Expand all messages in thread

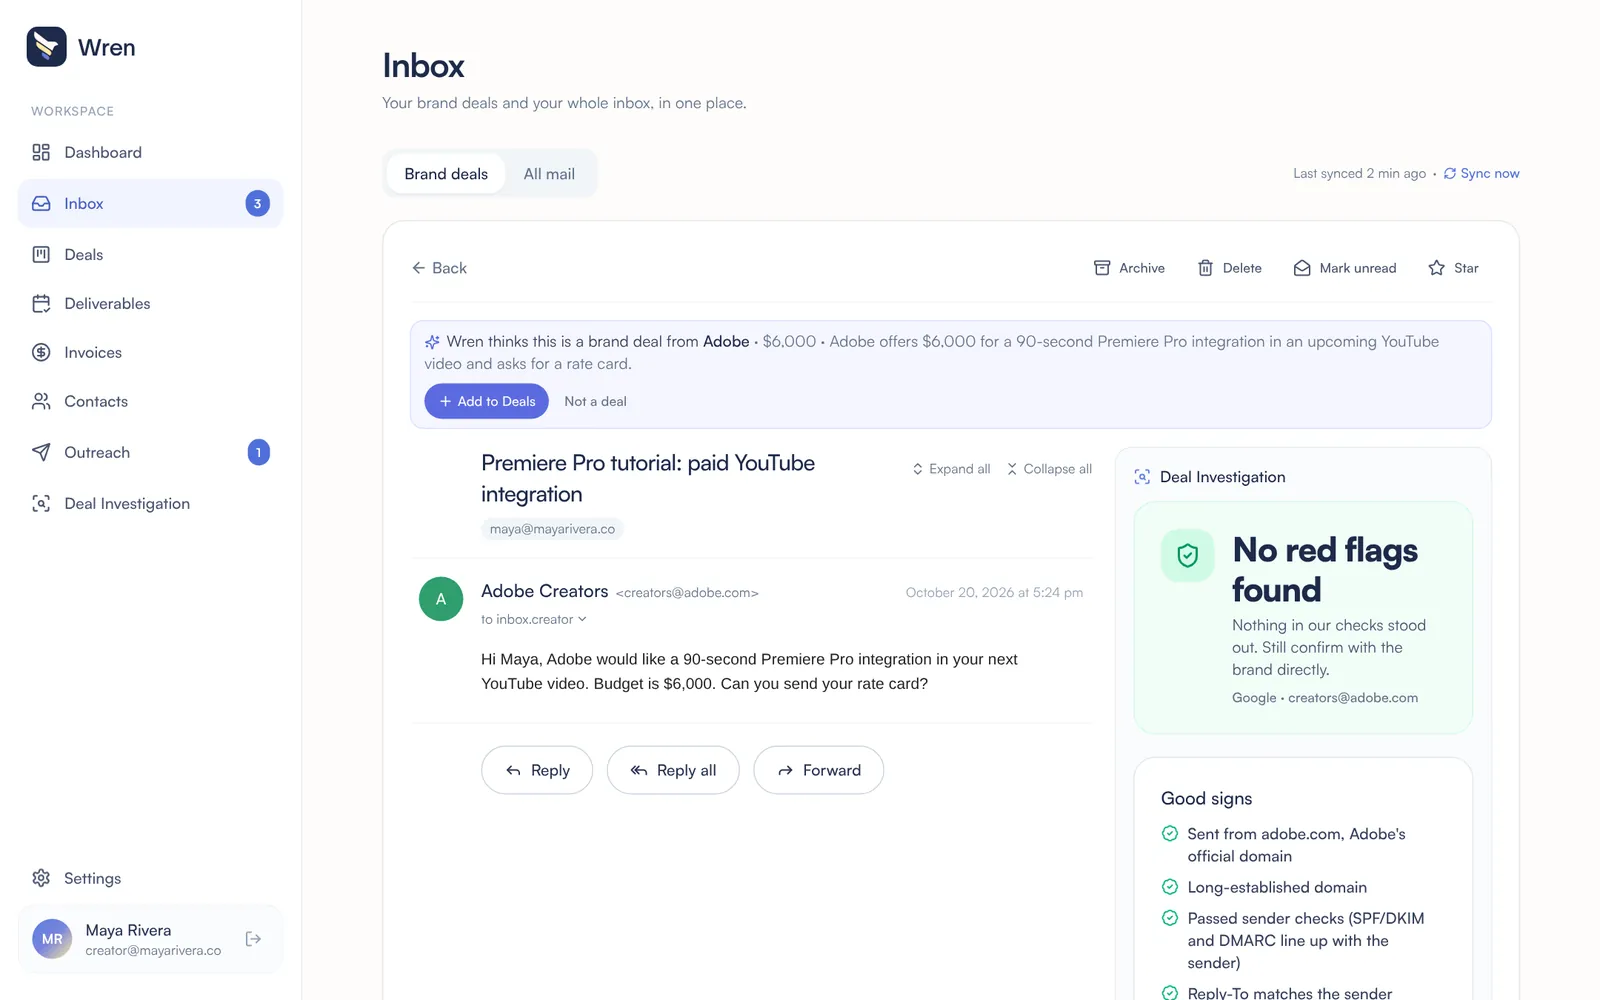pos(951,469)
